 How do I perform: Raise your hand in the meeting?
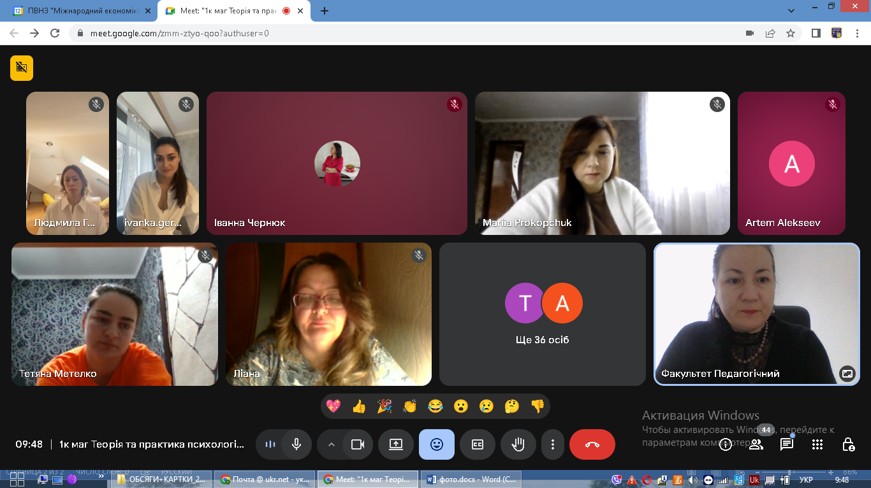[518, 444]
